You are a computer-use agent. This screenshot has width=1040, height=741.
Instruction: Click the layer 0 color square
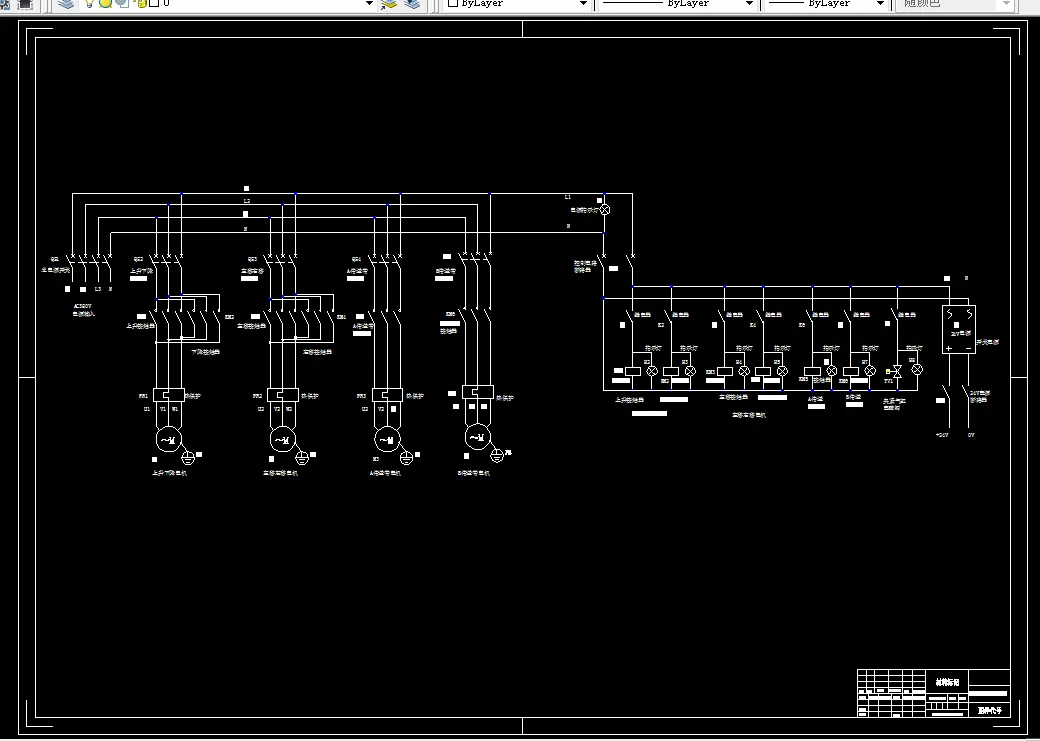click(x=154, y=3)
